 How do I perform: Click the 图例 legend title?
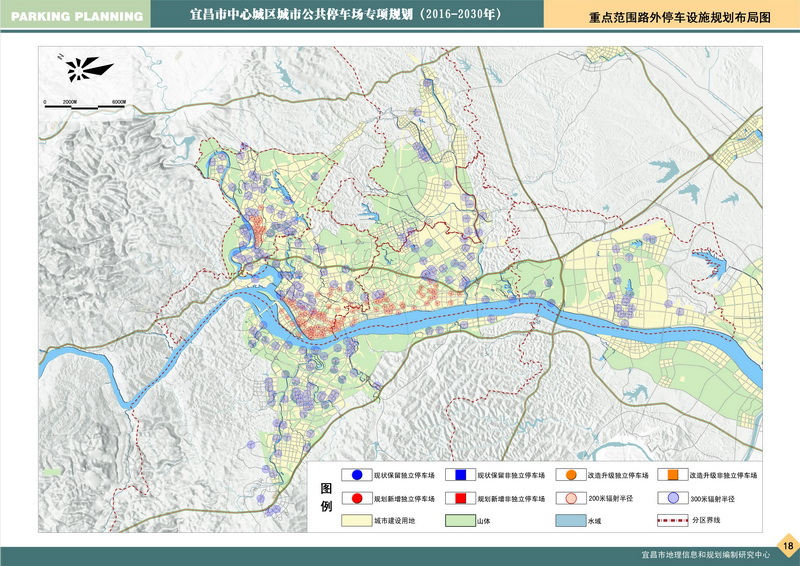tap(326, 496)
